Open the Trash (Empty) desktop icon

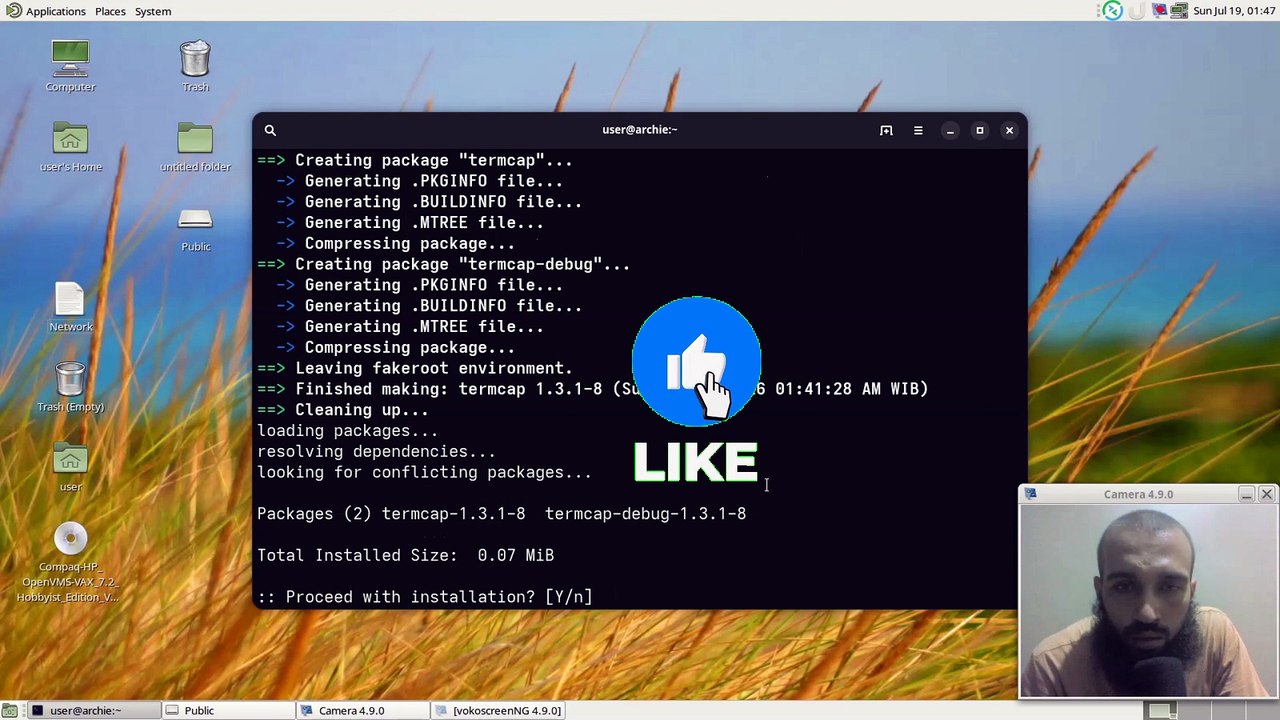click(x=70, y=386)
